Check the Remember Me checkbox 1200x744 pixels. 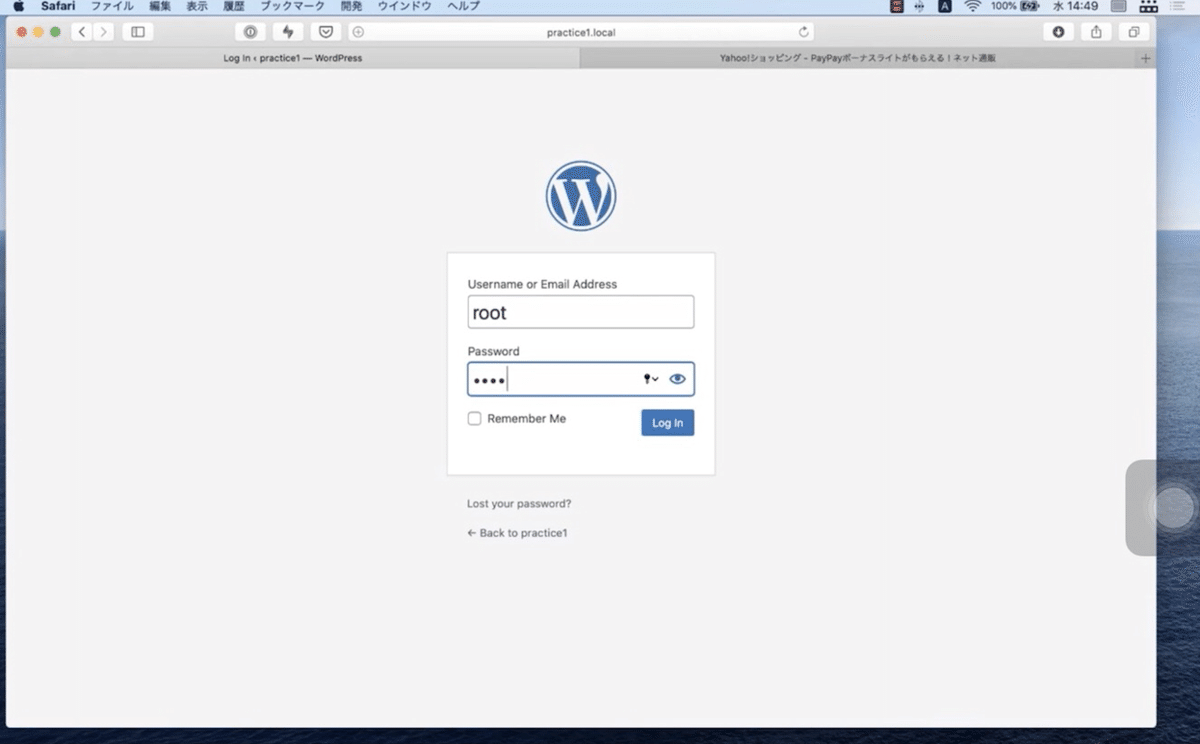coord(475,419)
